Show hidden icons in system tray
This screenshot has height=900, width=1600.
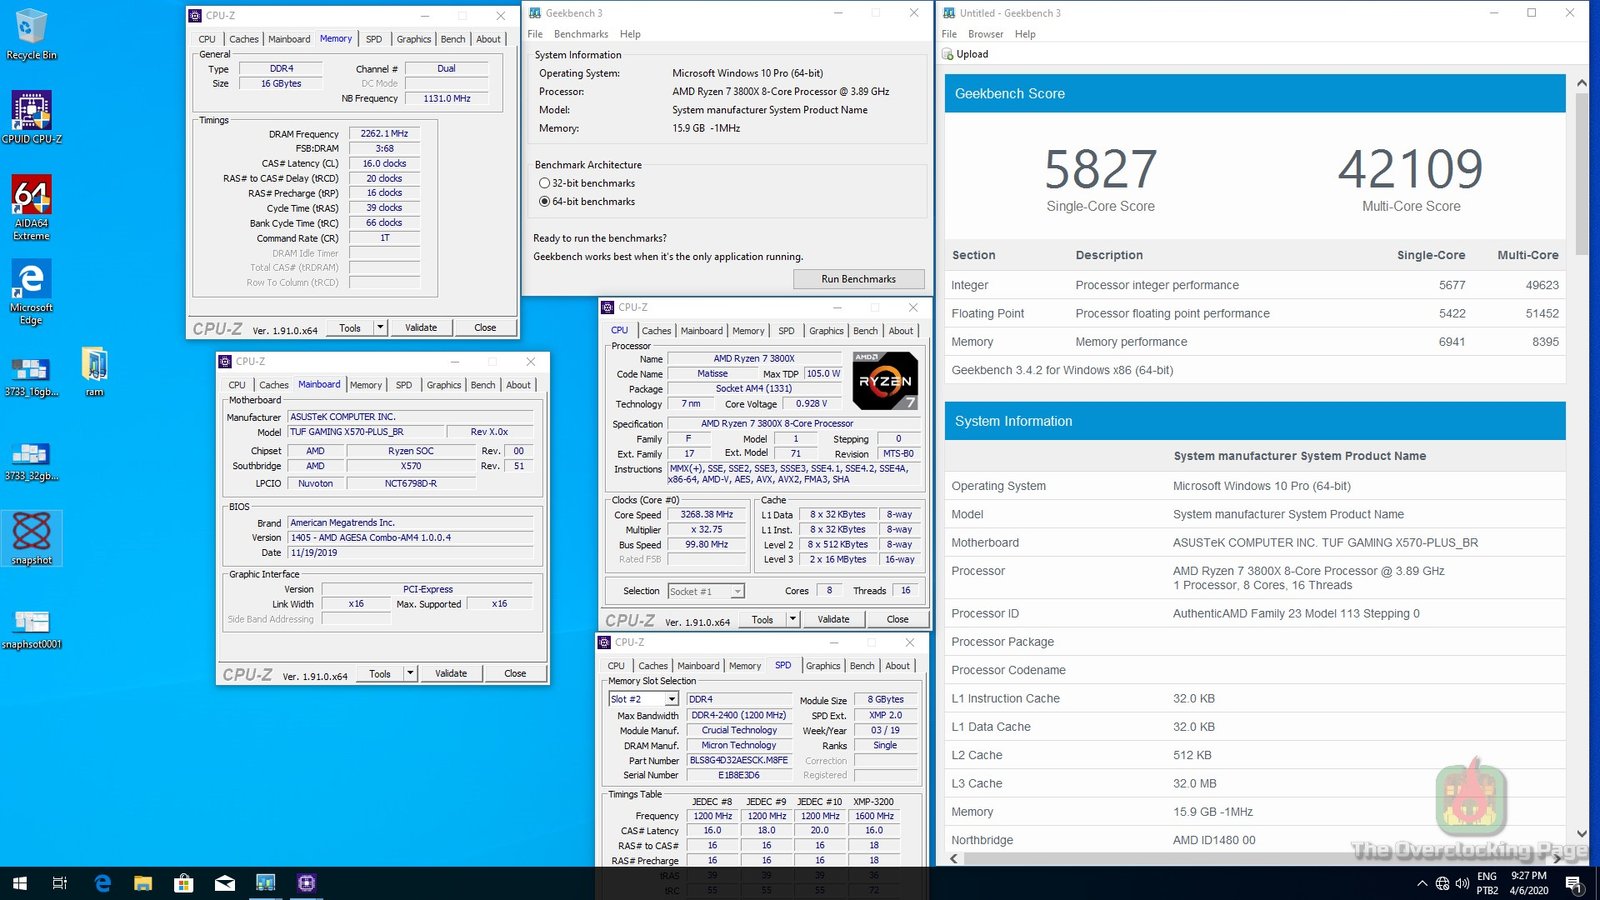click(1421, 883)
